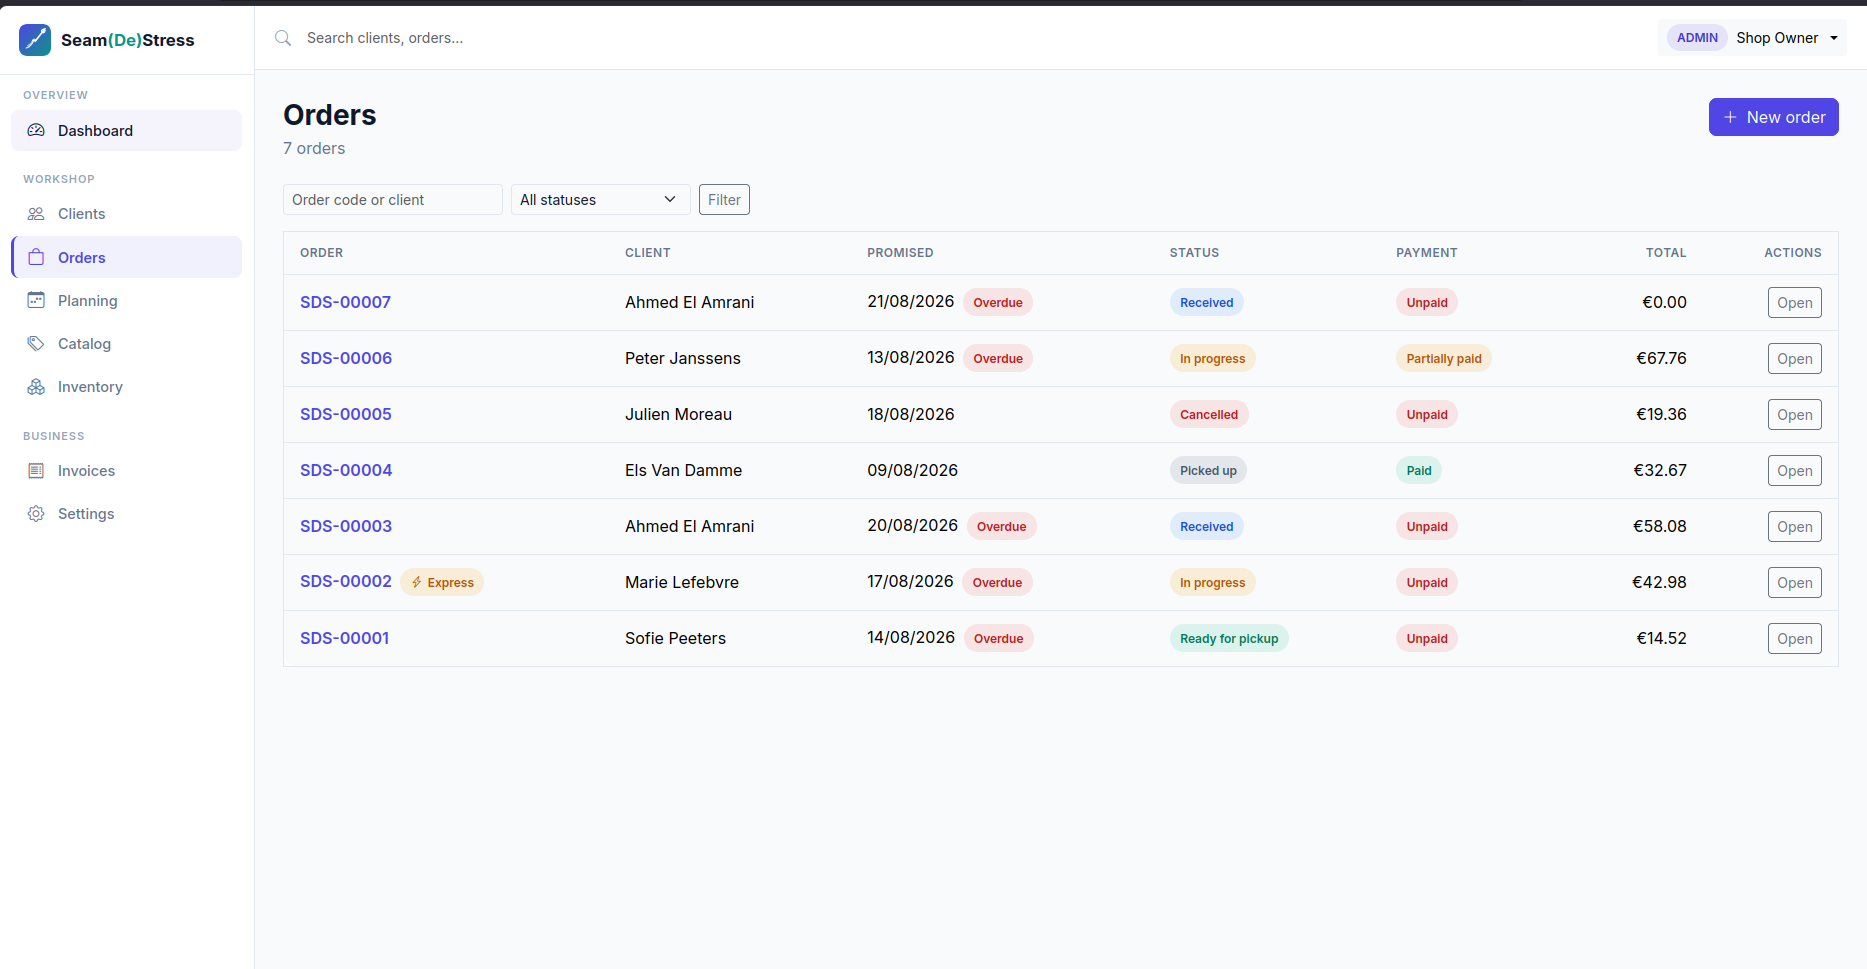Screen dimensions: 1867x969
Task: Open Inventory from the sidebar
Action: coord(126,386)
